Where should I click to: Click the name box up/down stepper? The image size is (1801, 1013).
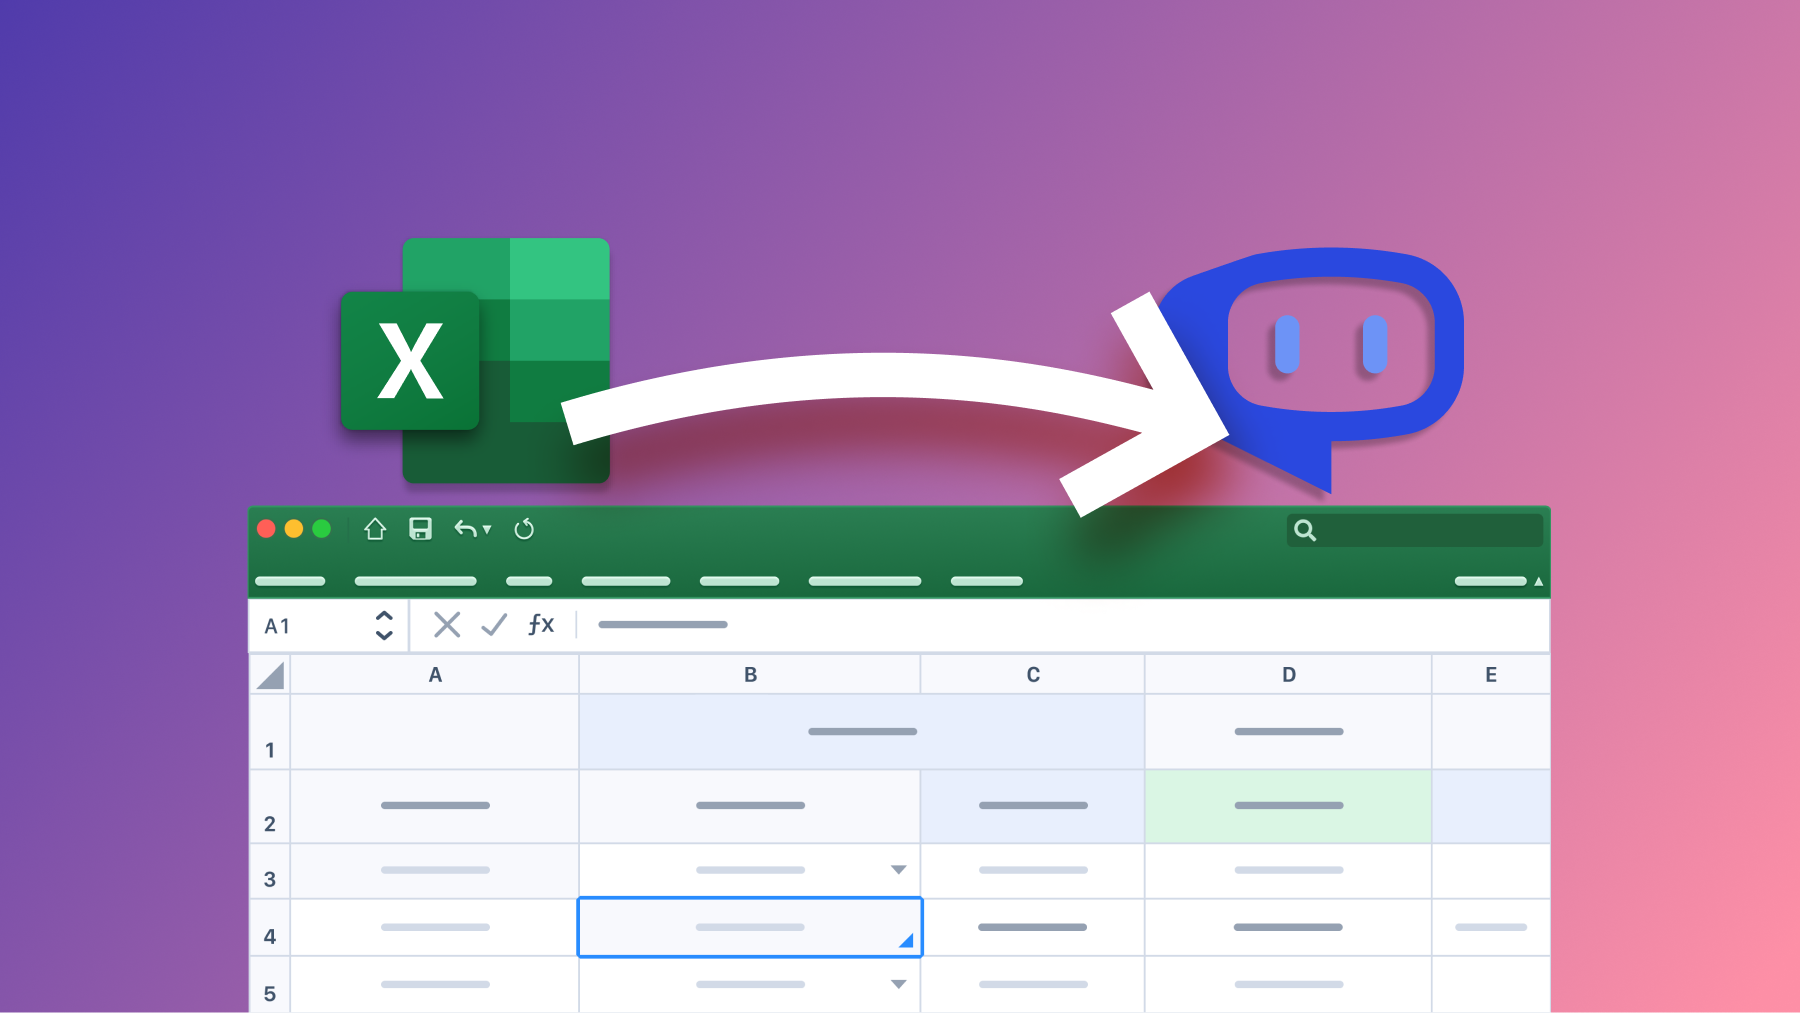point(384,626)
